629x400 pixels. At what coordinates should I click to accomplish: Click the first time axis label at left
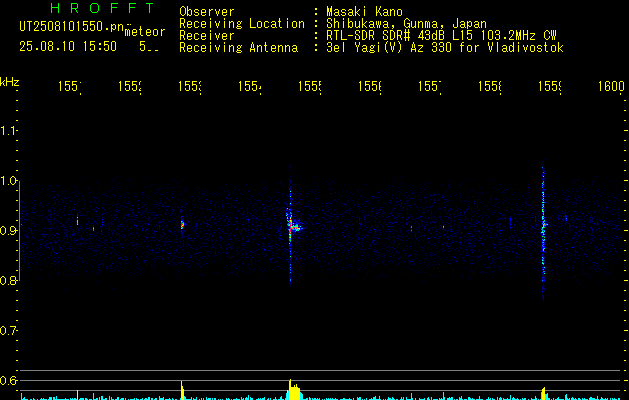pos(70,86)
